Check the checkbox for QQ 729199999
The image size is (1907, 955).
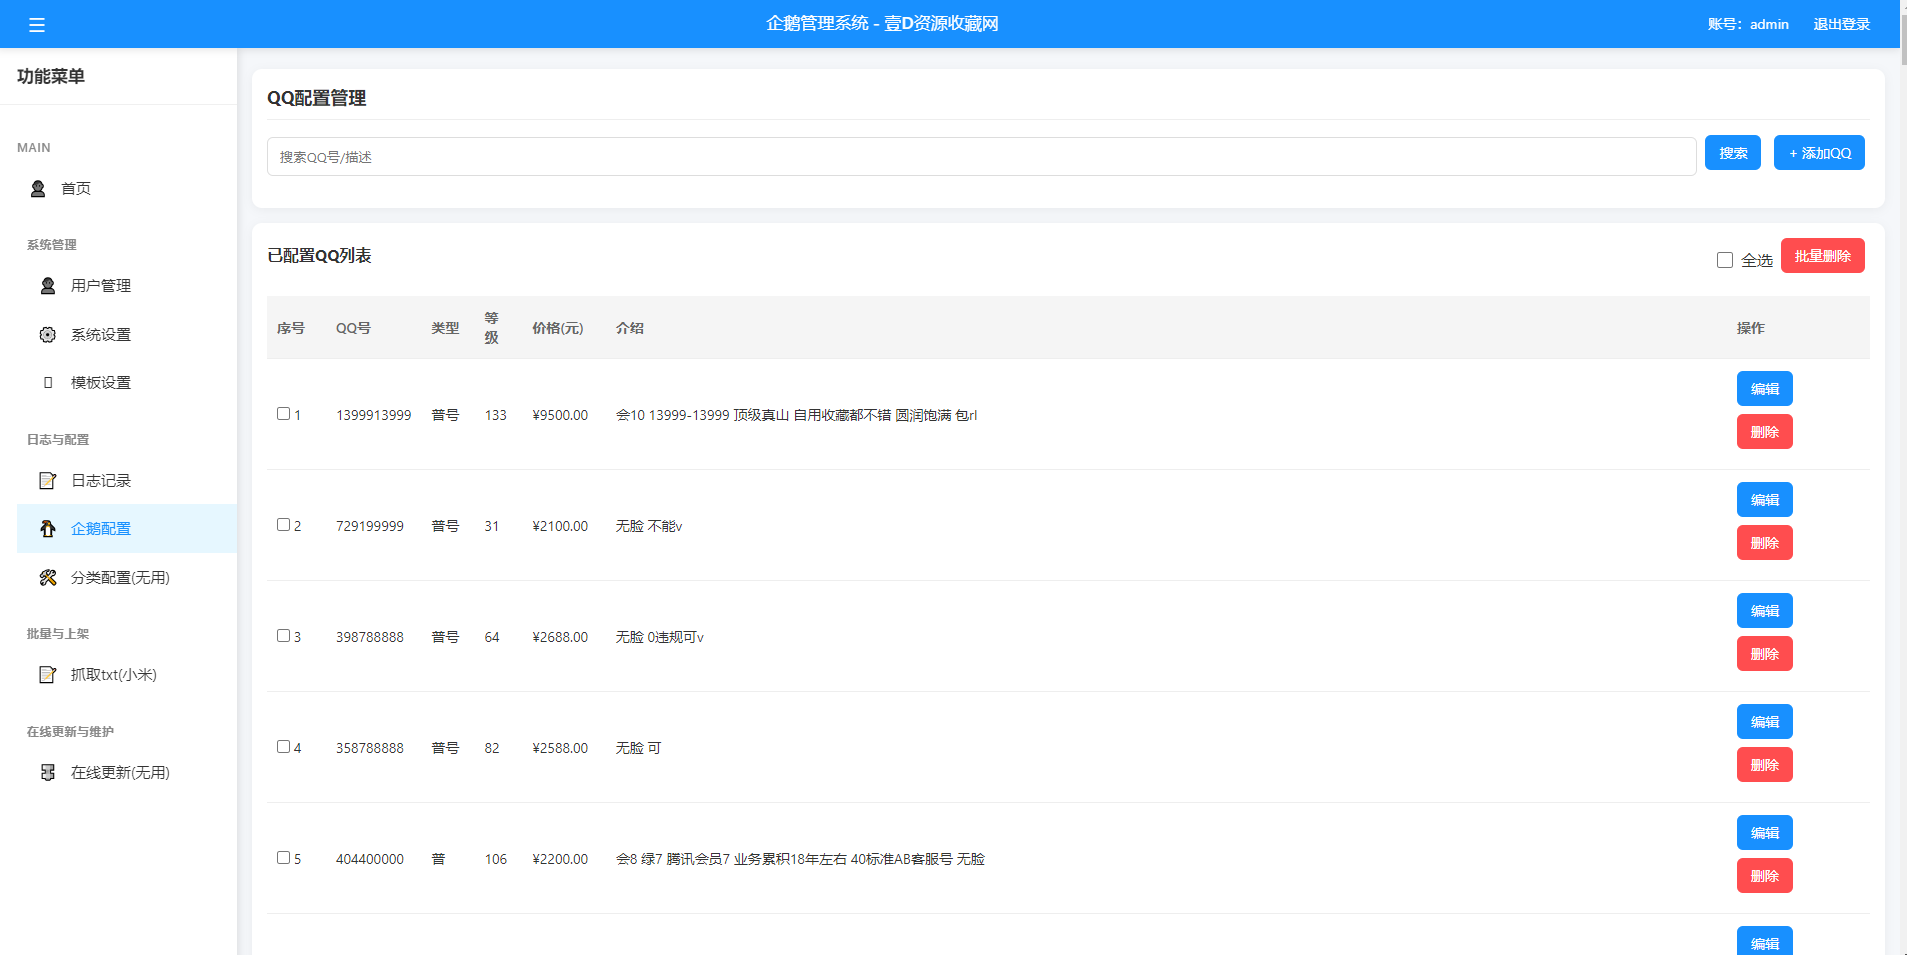pos(283,523)
